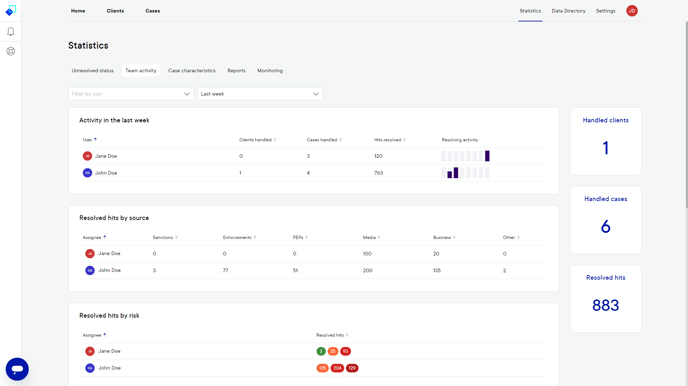Click Jane Doe's red 93 risk badge
688x386 pixels.
(345, 351)
